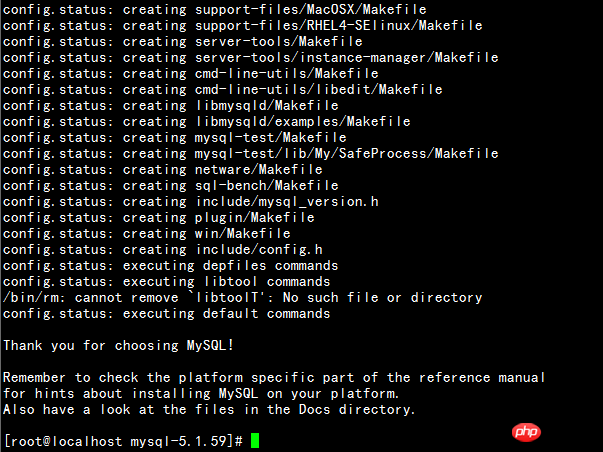Viewport: 603px width, 452px height.
Task: Click the 'win/Makefile' line
Action: tap(147, 234)
